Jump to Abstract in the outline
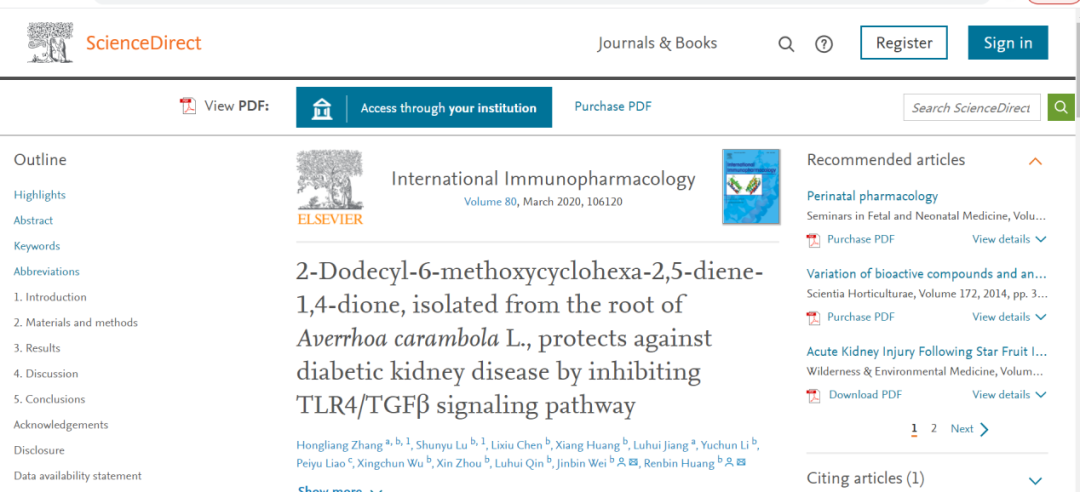The width and height of the screenshot is (1080, 492). (x=33, y=220)
